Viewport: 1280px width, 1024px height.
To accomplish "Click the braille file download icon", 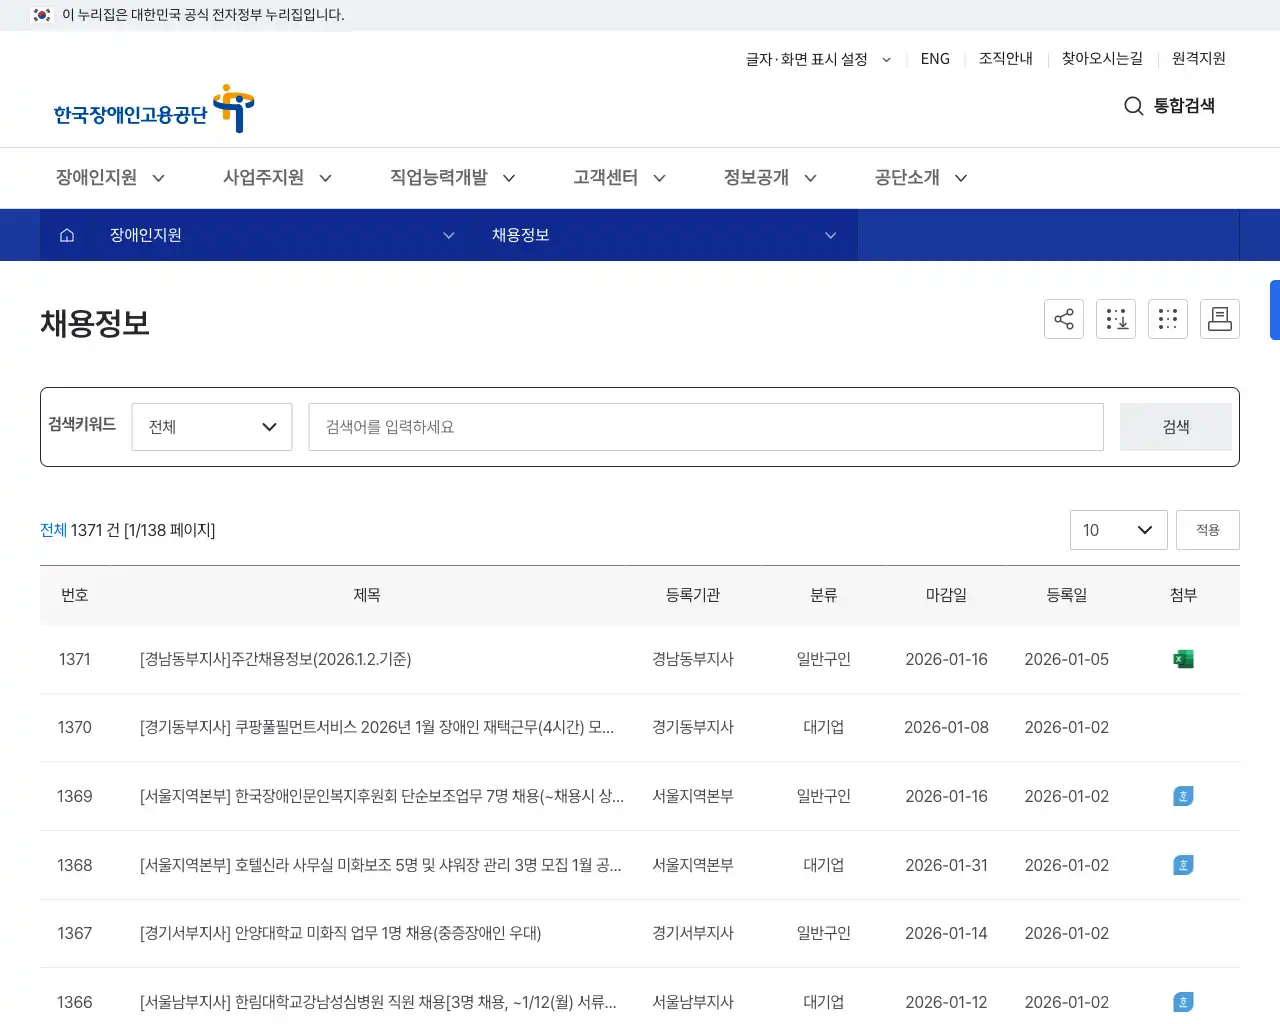I will click(1116, 319).
